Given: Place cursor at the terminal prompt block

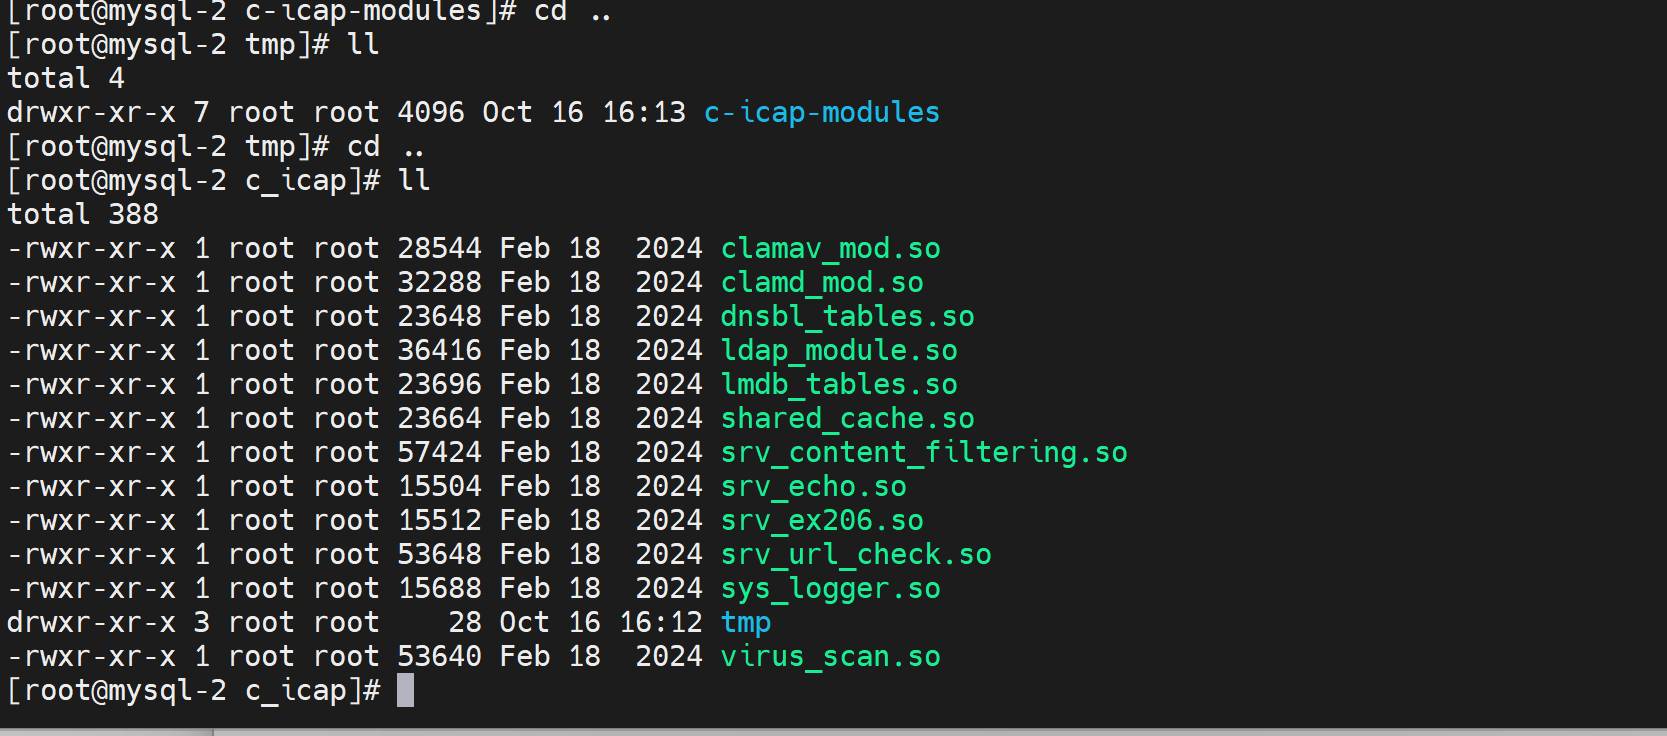Looking at the screenshot, I should coord(405,691).
